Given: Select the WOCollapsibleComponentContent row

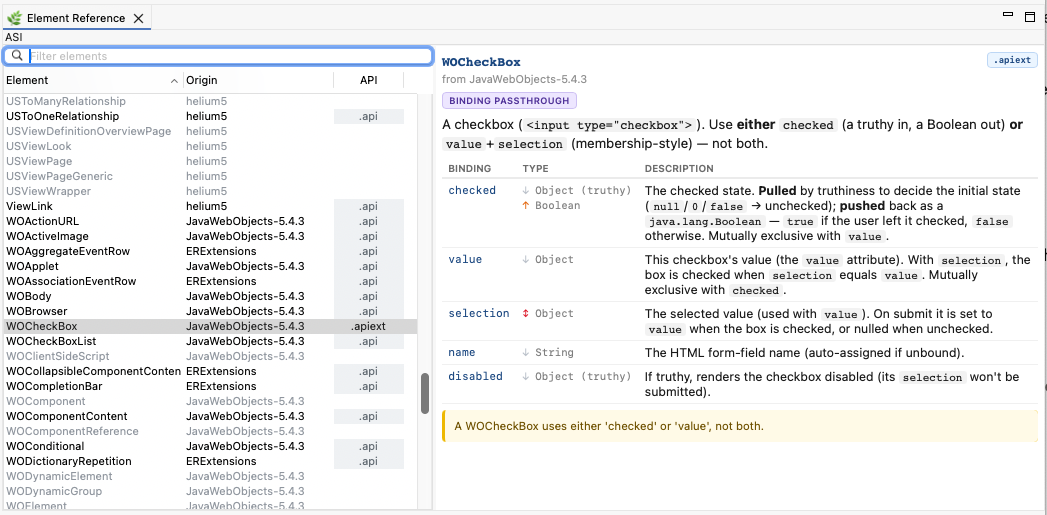Looking at the screenshot, I should coord(210,371).
